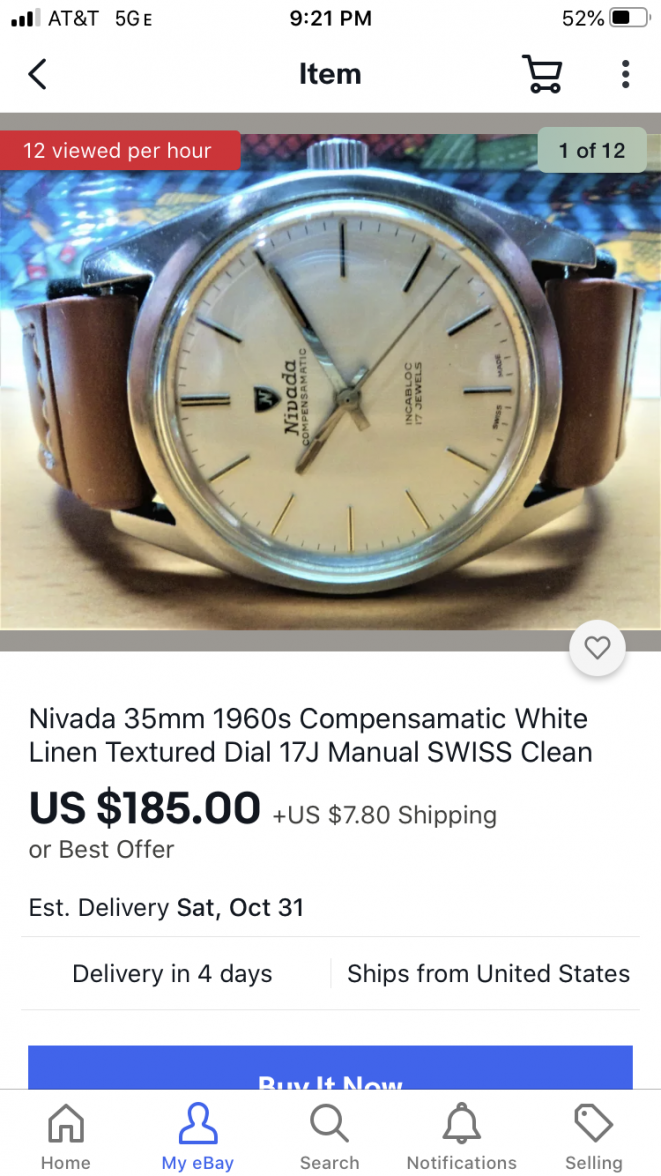Tap the or Best Offer text
This screenshot has height=1176, width=661.
pyautogui.click(x=101, y=849)
